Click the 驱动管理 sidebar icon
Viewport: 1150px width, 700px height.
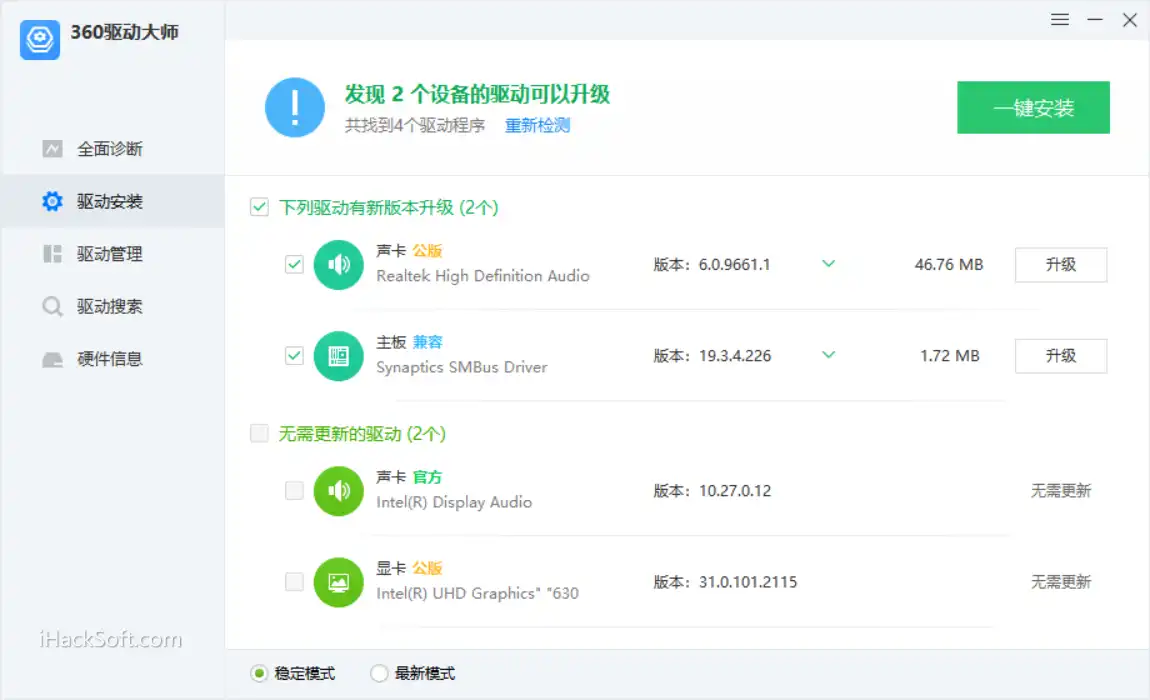(x=52, y=254)
